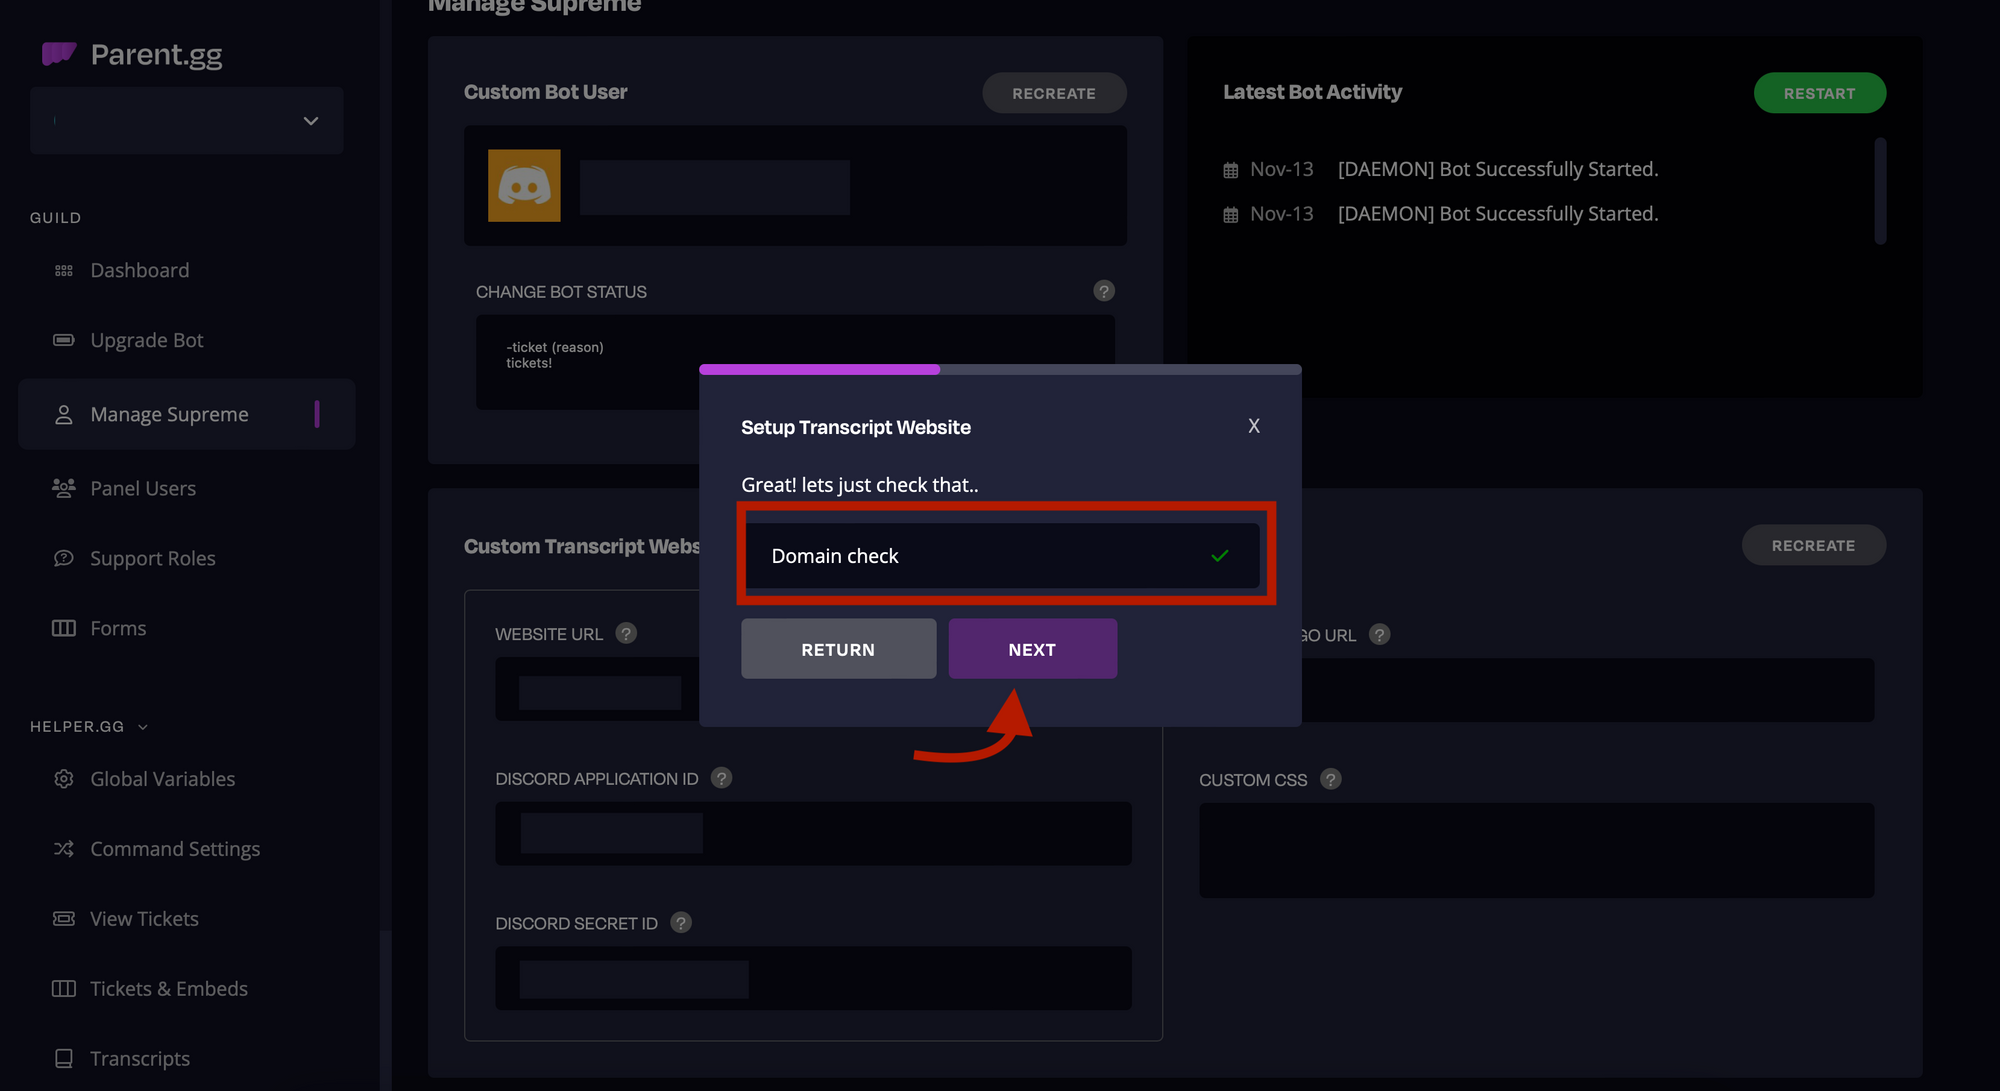Click Recreate for Custom Bot User

tap(1054, 93)
